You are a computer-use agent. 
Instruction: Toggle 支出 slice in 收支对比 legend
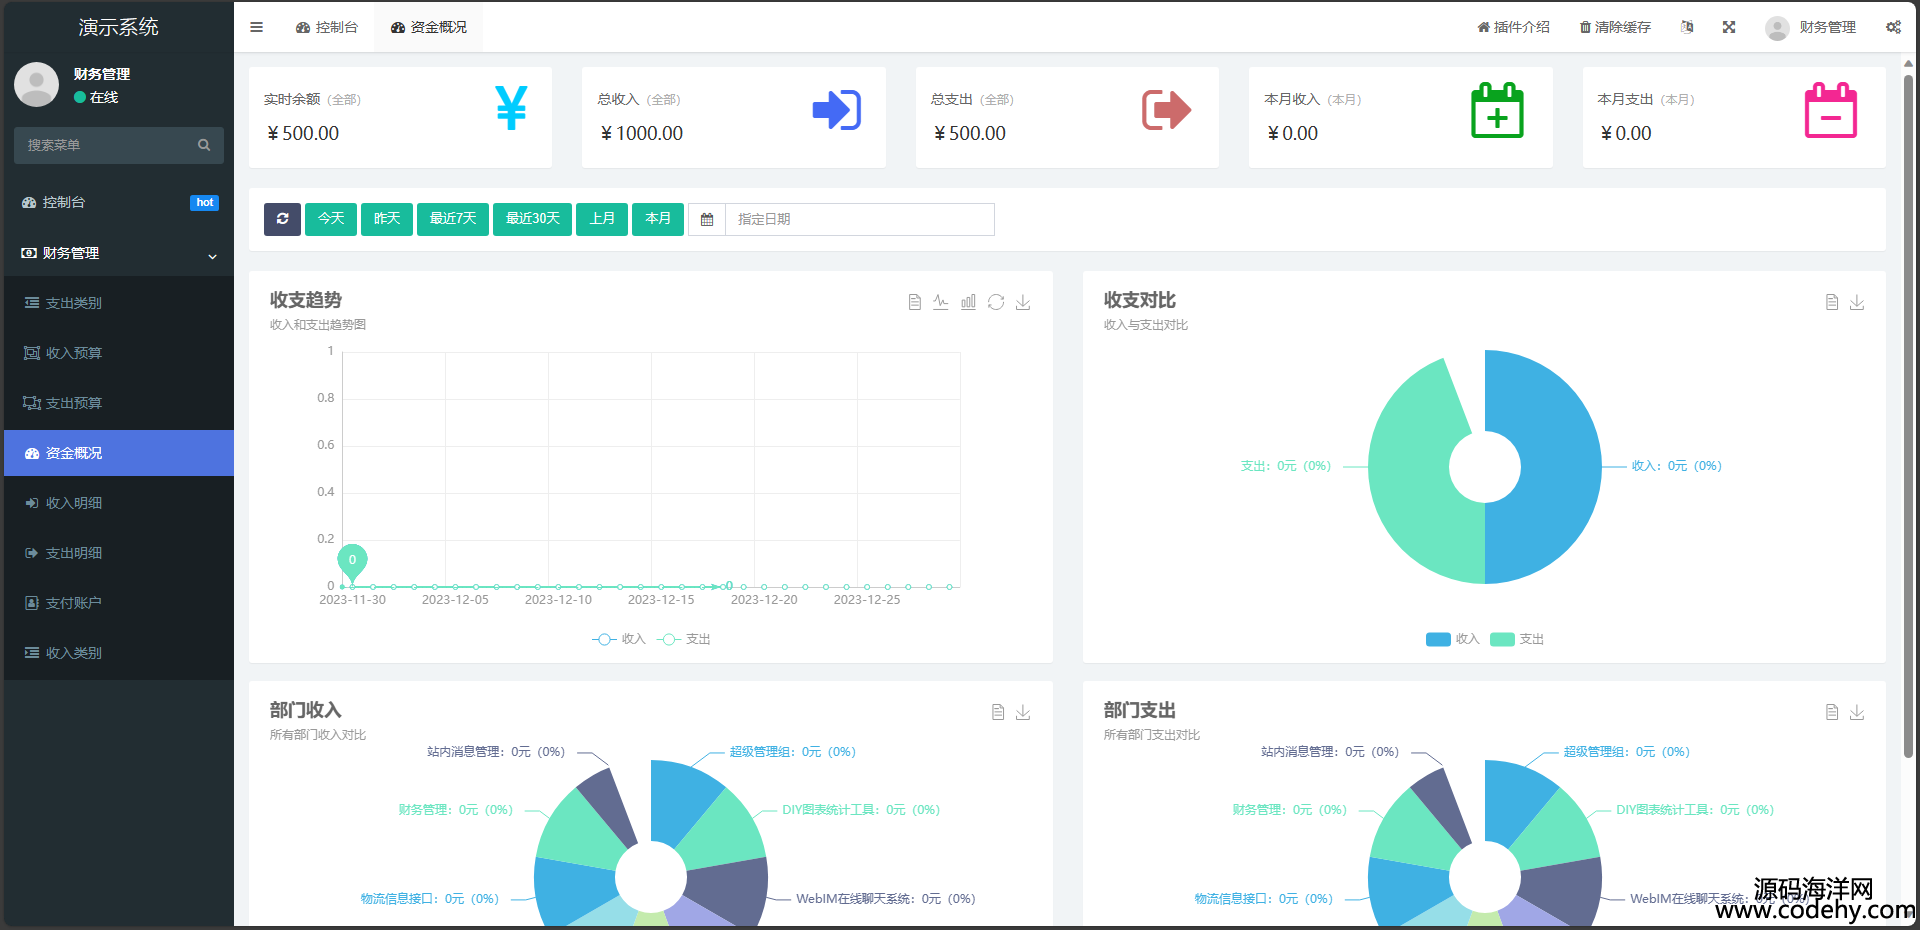[x=1517, y=639]
